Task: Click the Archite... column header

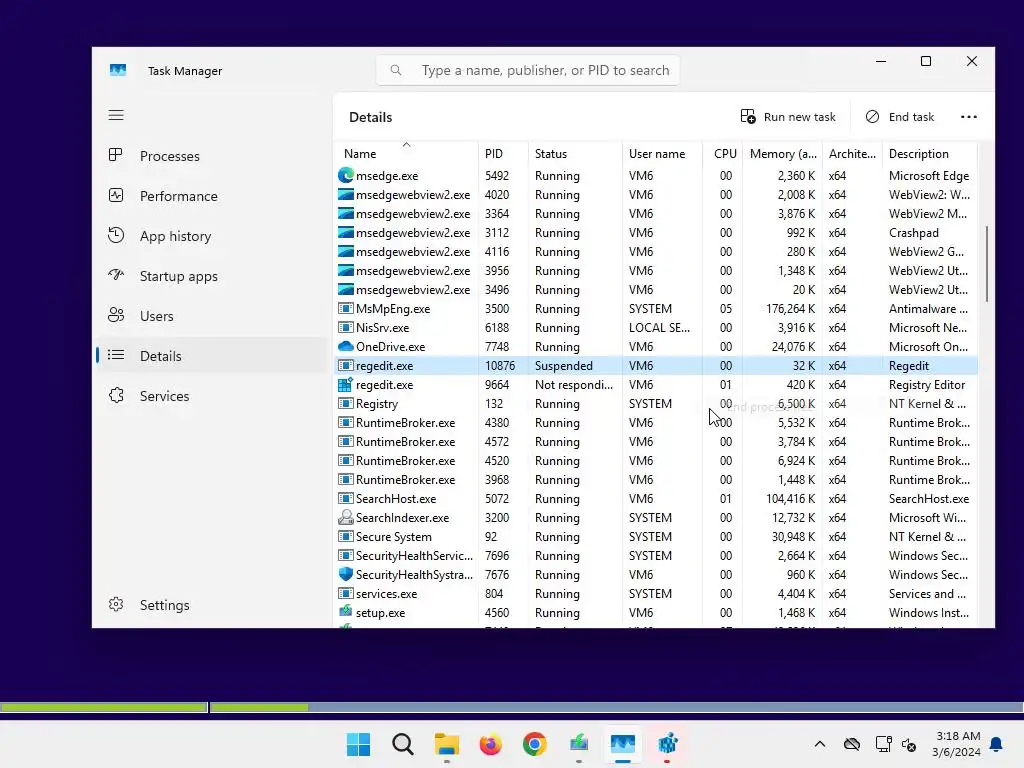Action: click(x=852, y=153)
